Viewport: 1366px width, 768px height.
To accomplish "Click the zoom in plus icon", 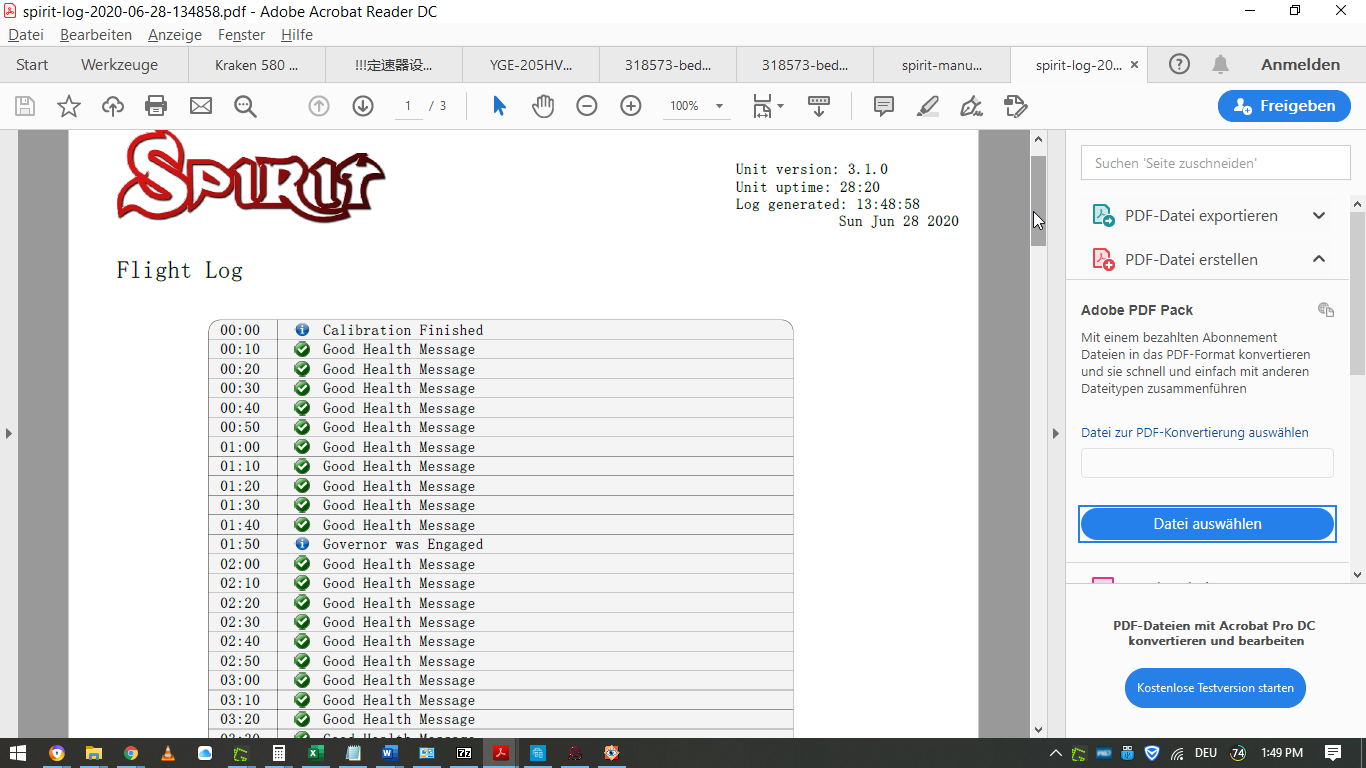I will point(631,106).
